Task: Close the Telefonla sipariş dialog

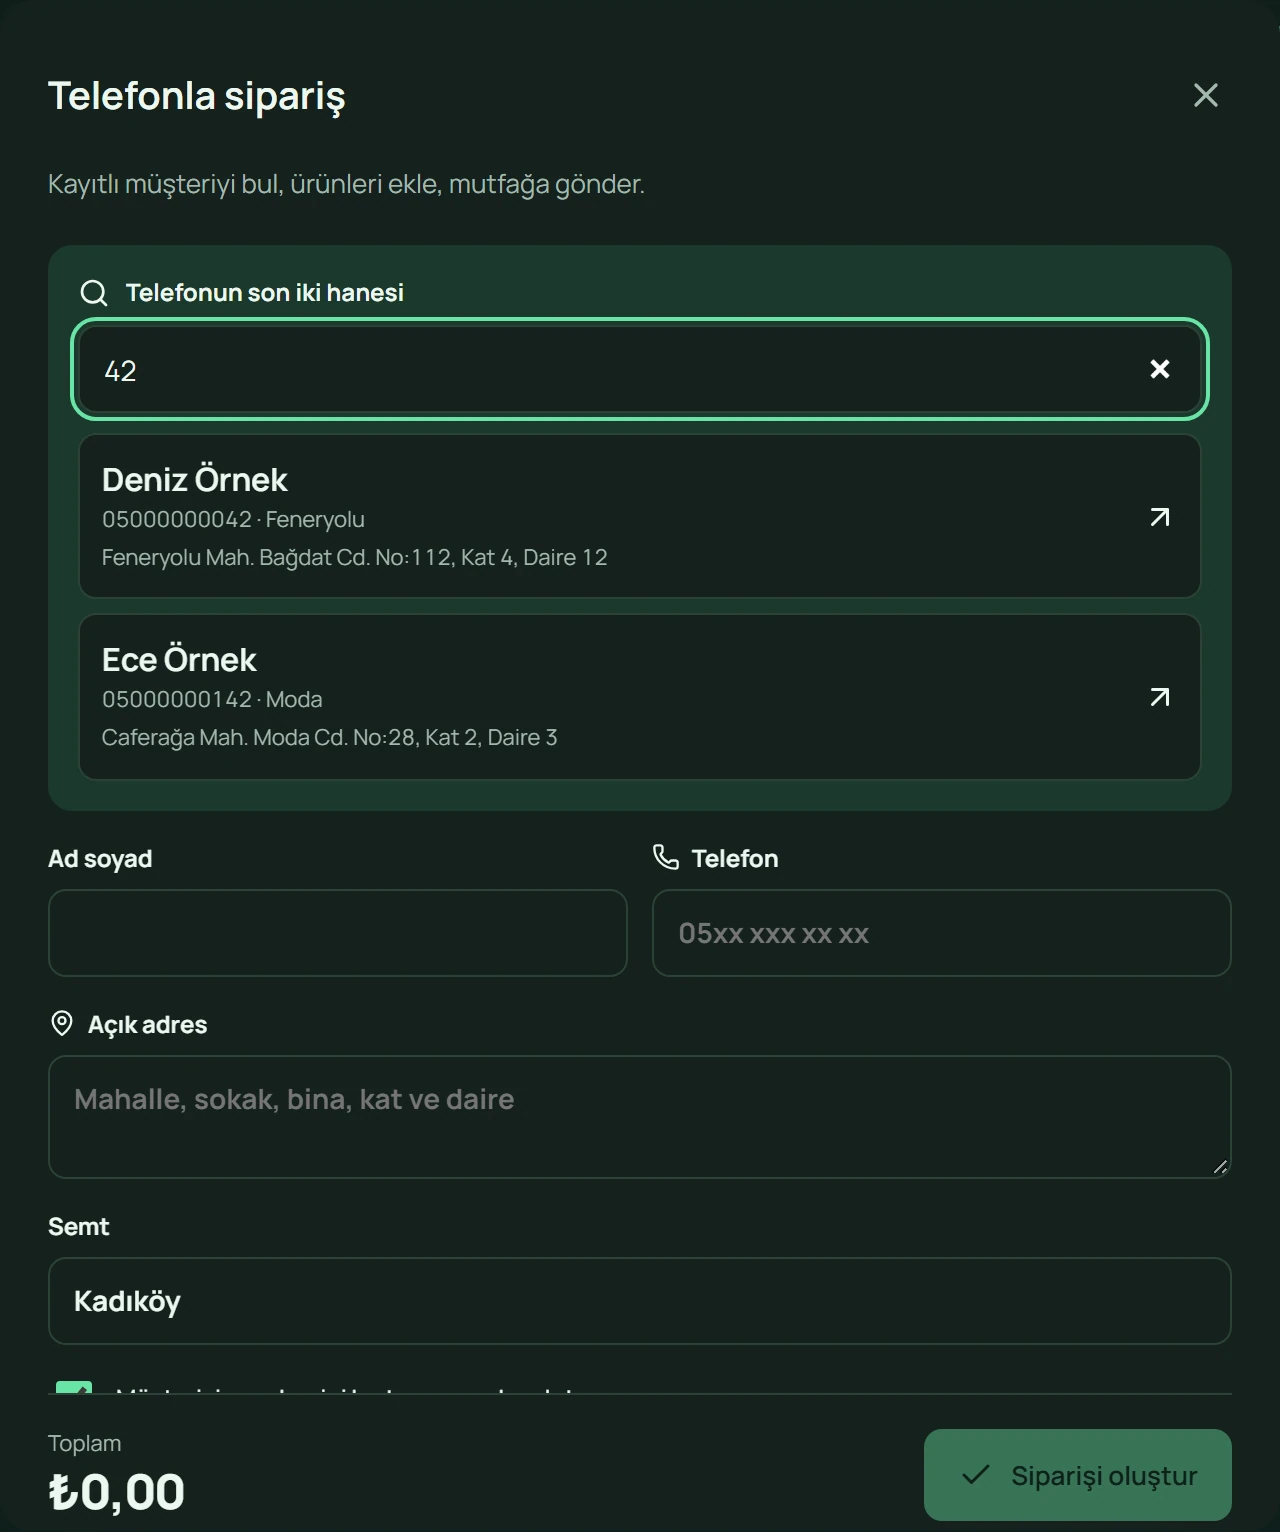Action: 1205,95
